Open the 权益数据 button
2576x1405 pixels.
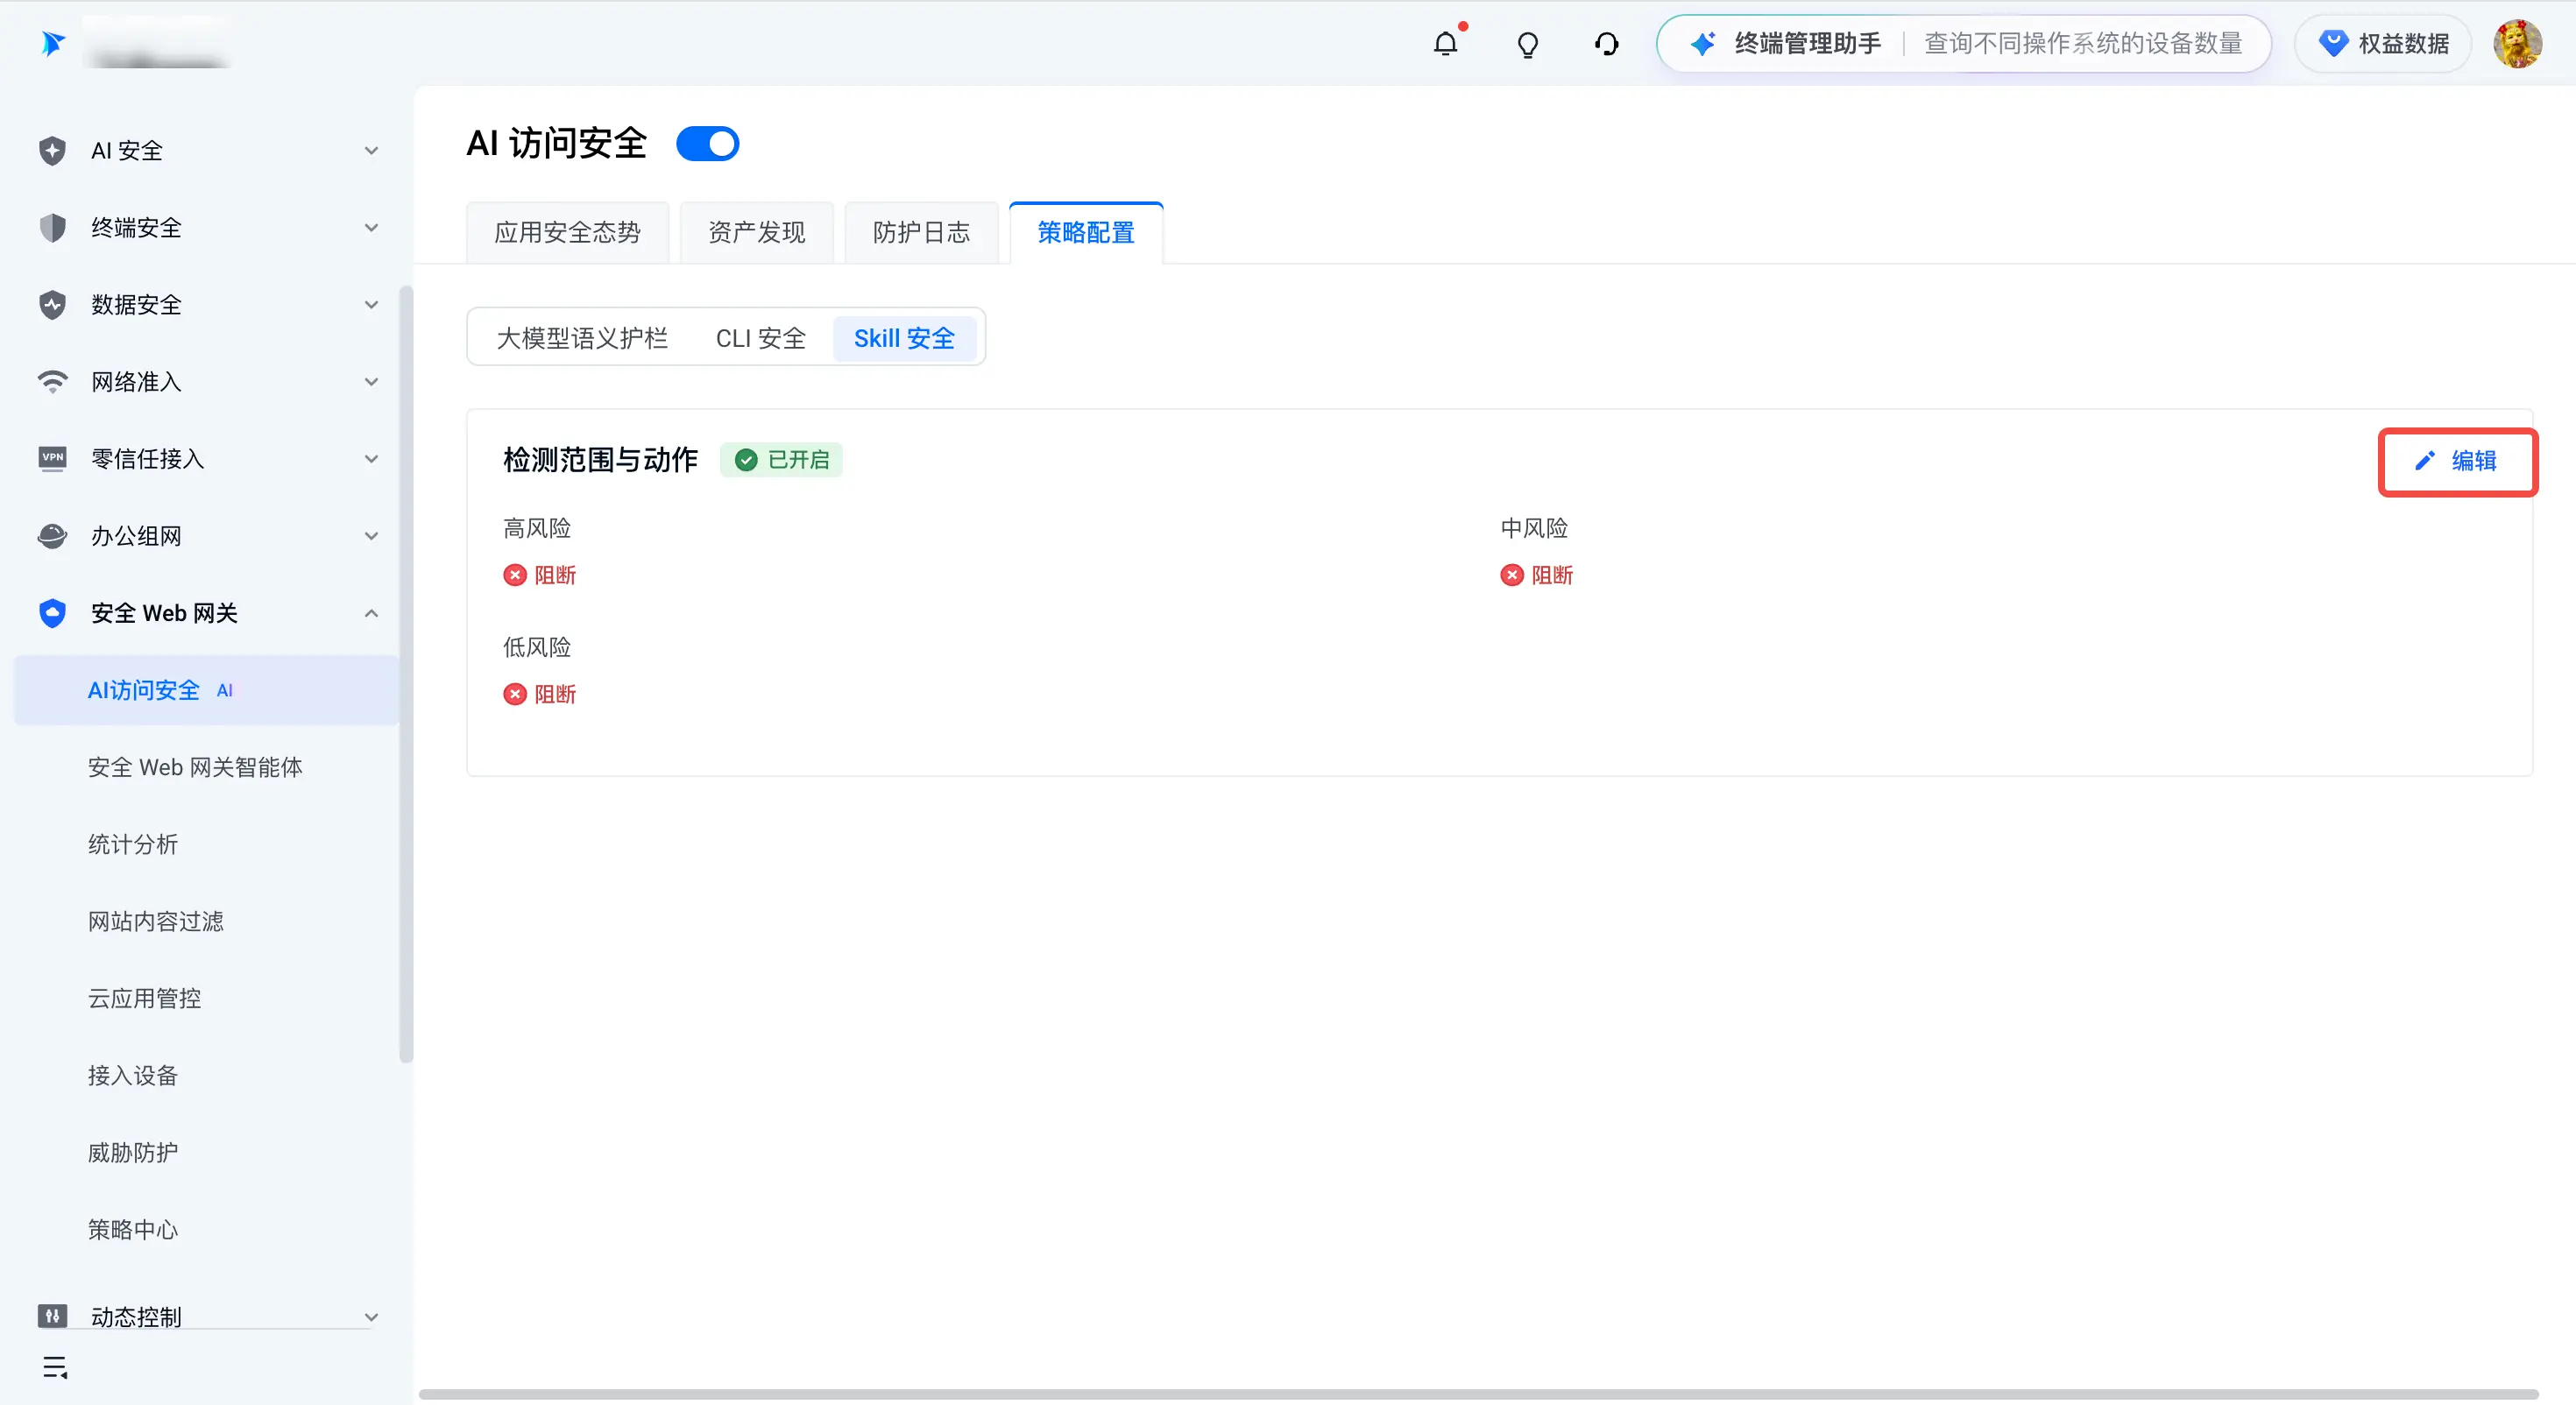click(2383, 44)
